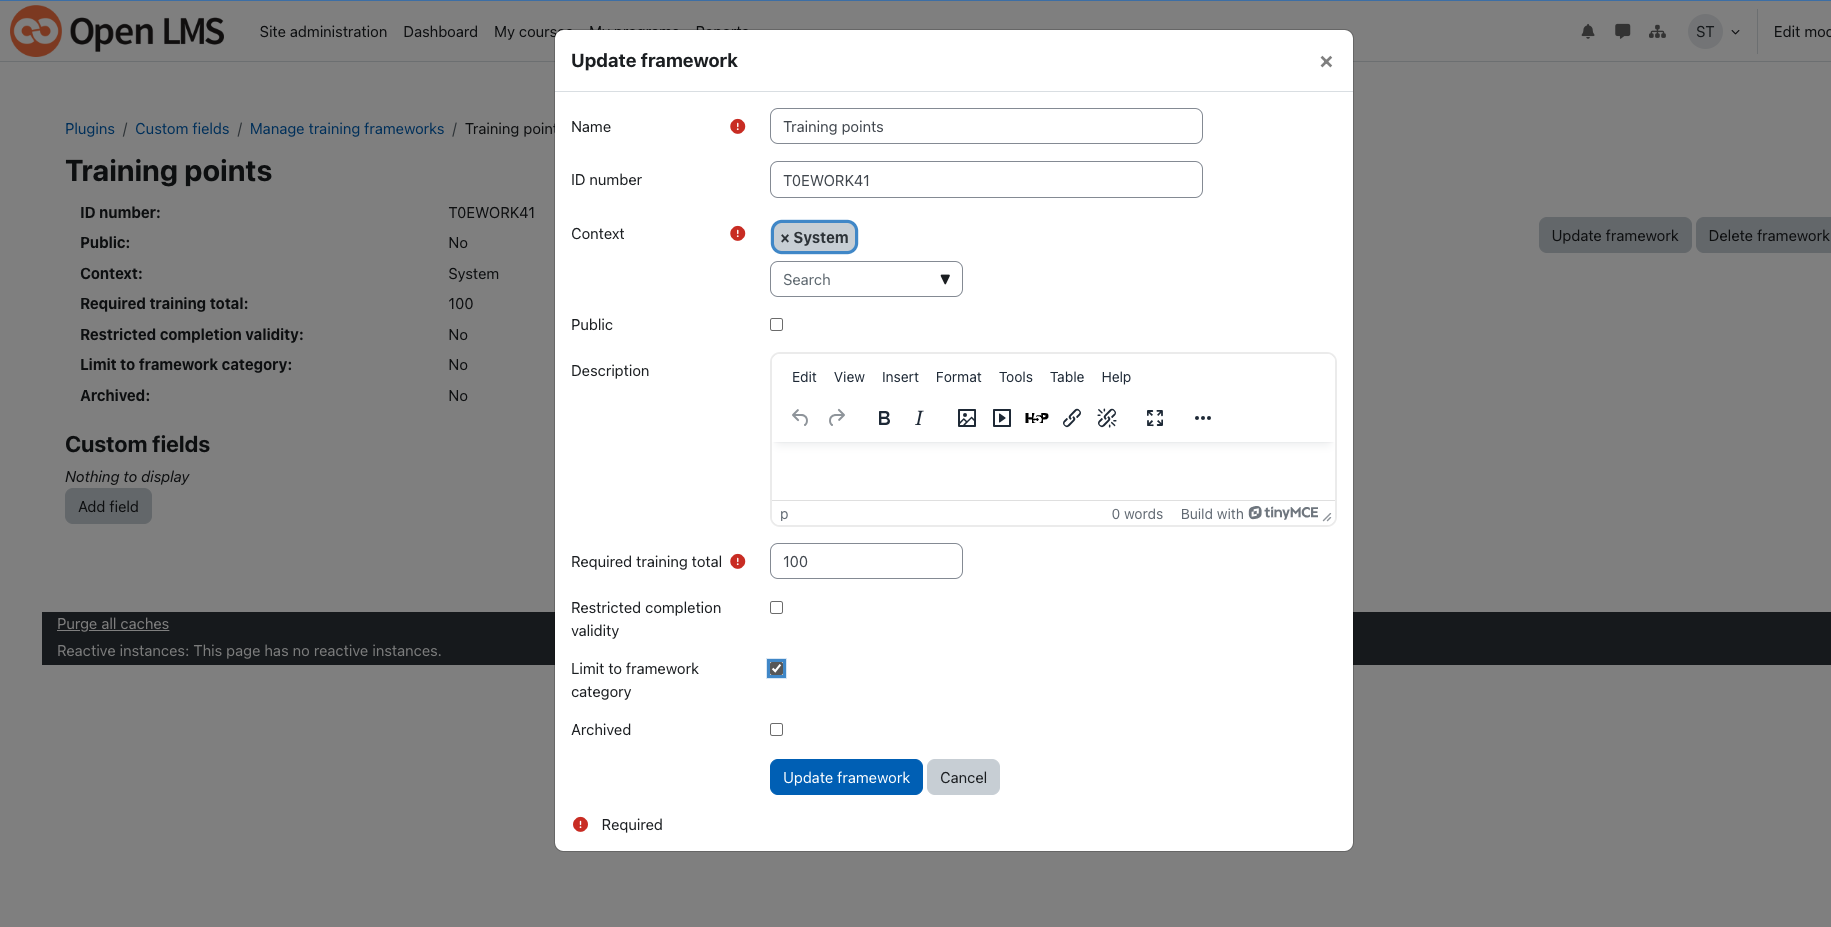Click the blue Update framework button

[846, 777]
